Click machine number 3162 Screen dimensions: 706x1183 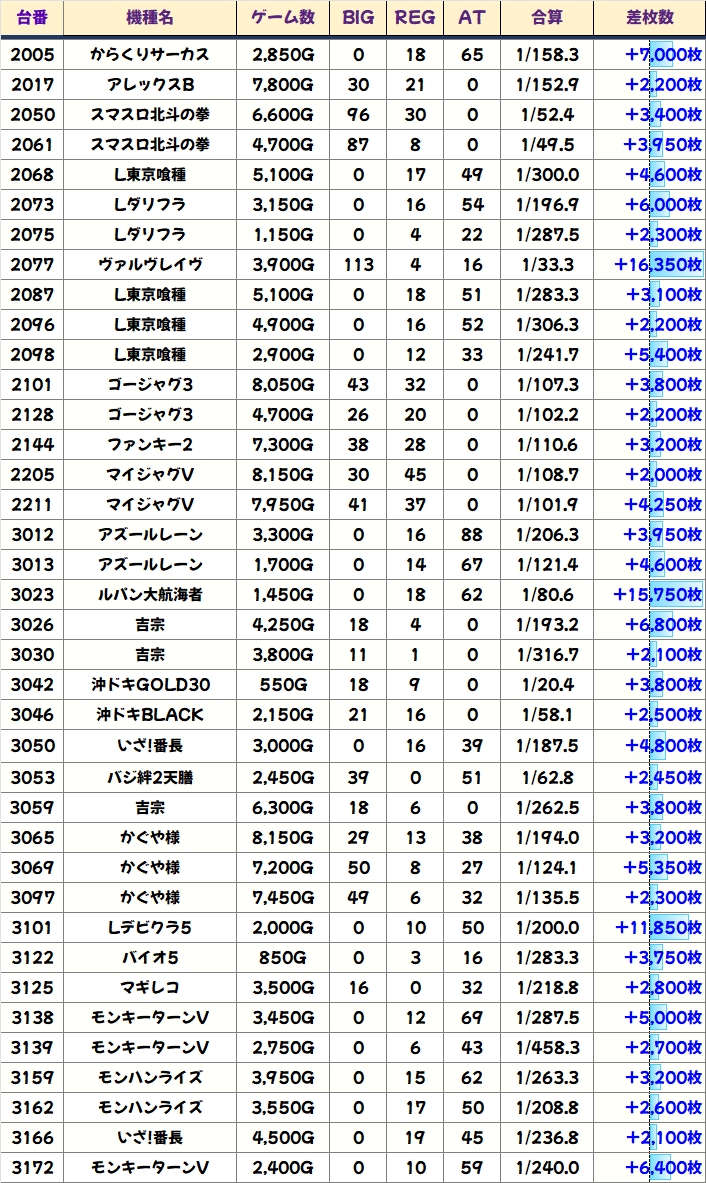32,1108
